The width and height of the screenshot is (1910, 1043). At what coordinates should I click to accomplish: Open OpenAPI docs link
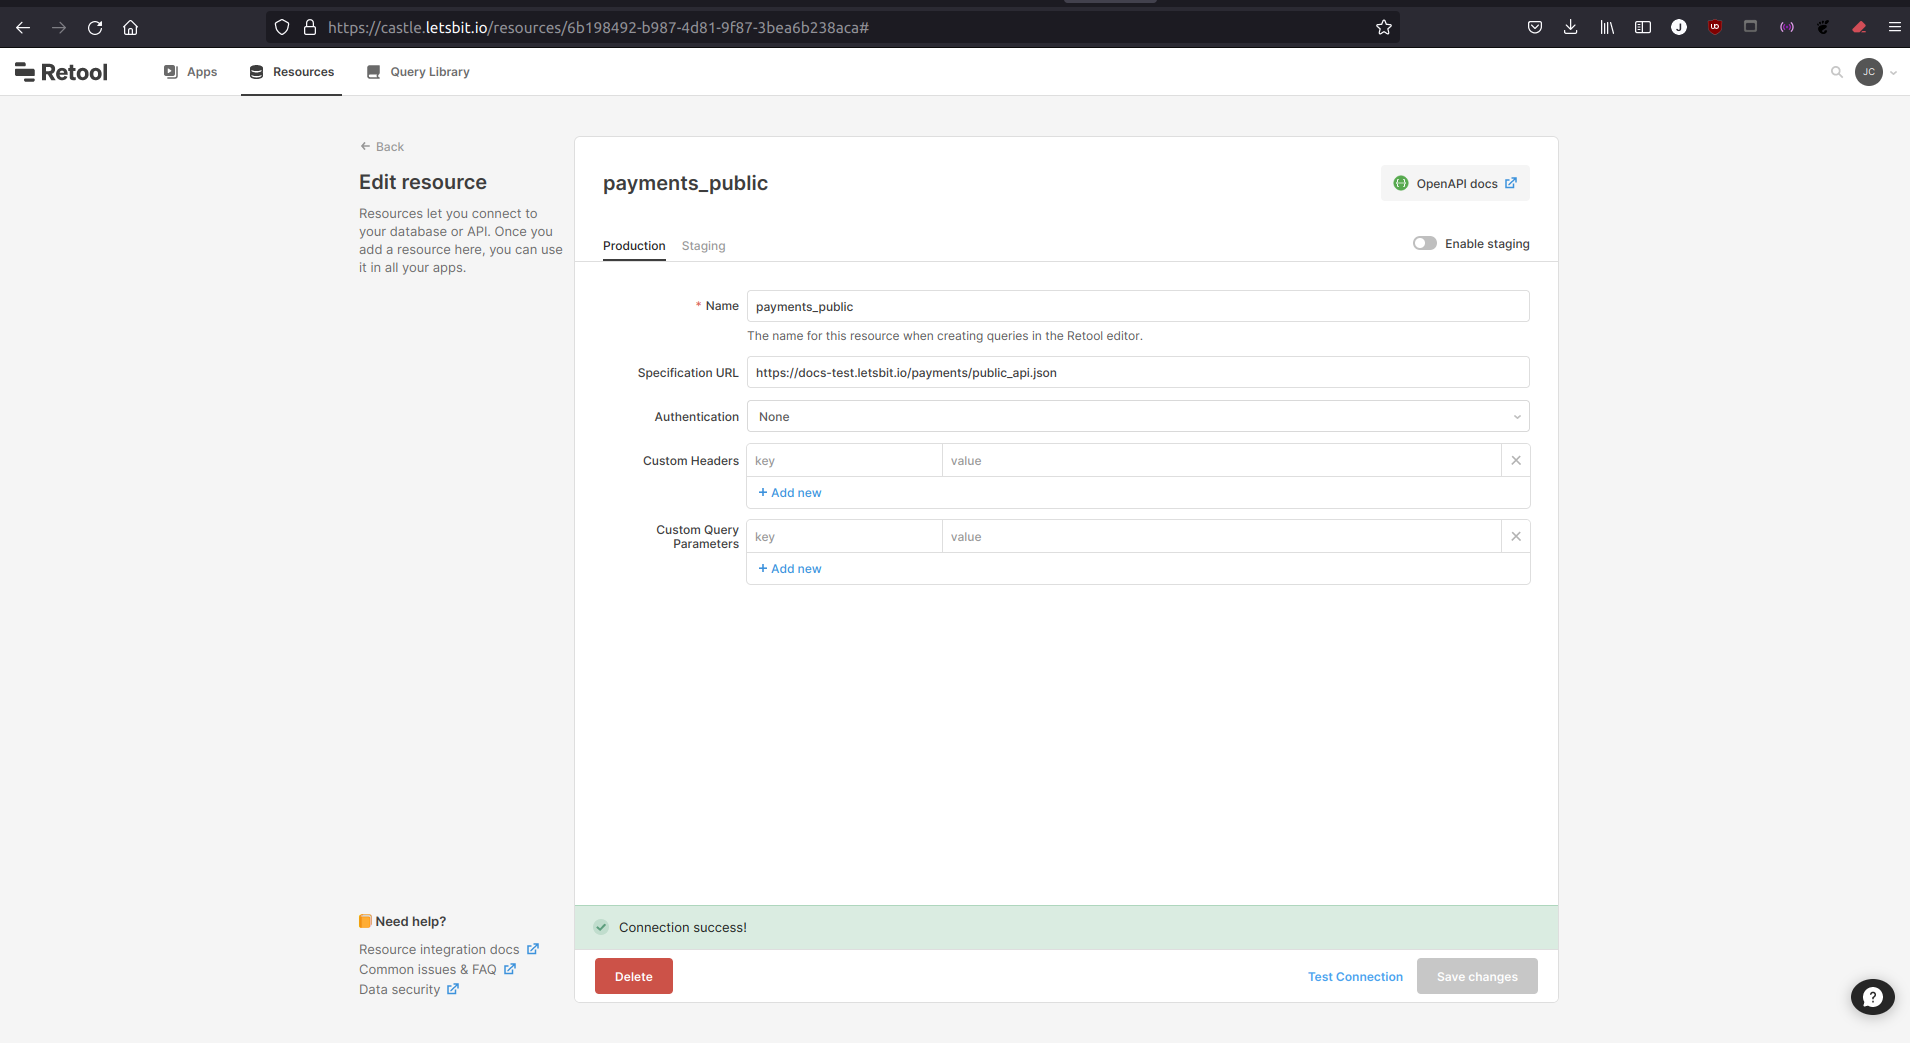pos(1455,184)
